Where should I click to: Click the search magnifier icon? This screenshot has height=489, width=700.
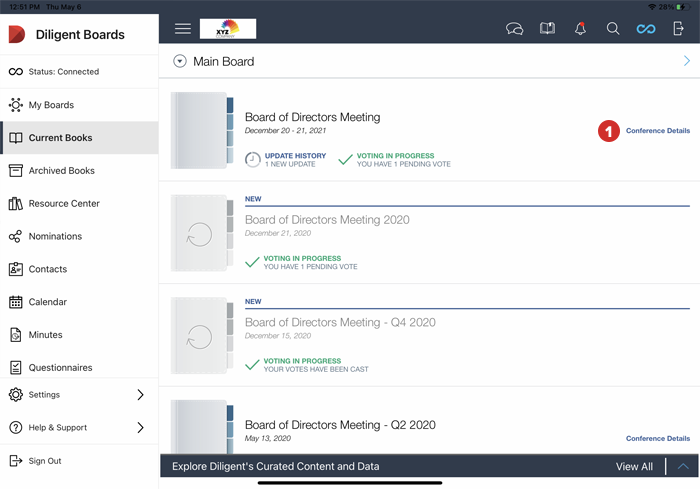[x=613, y=29]
